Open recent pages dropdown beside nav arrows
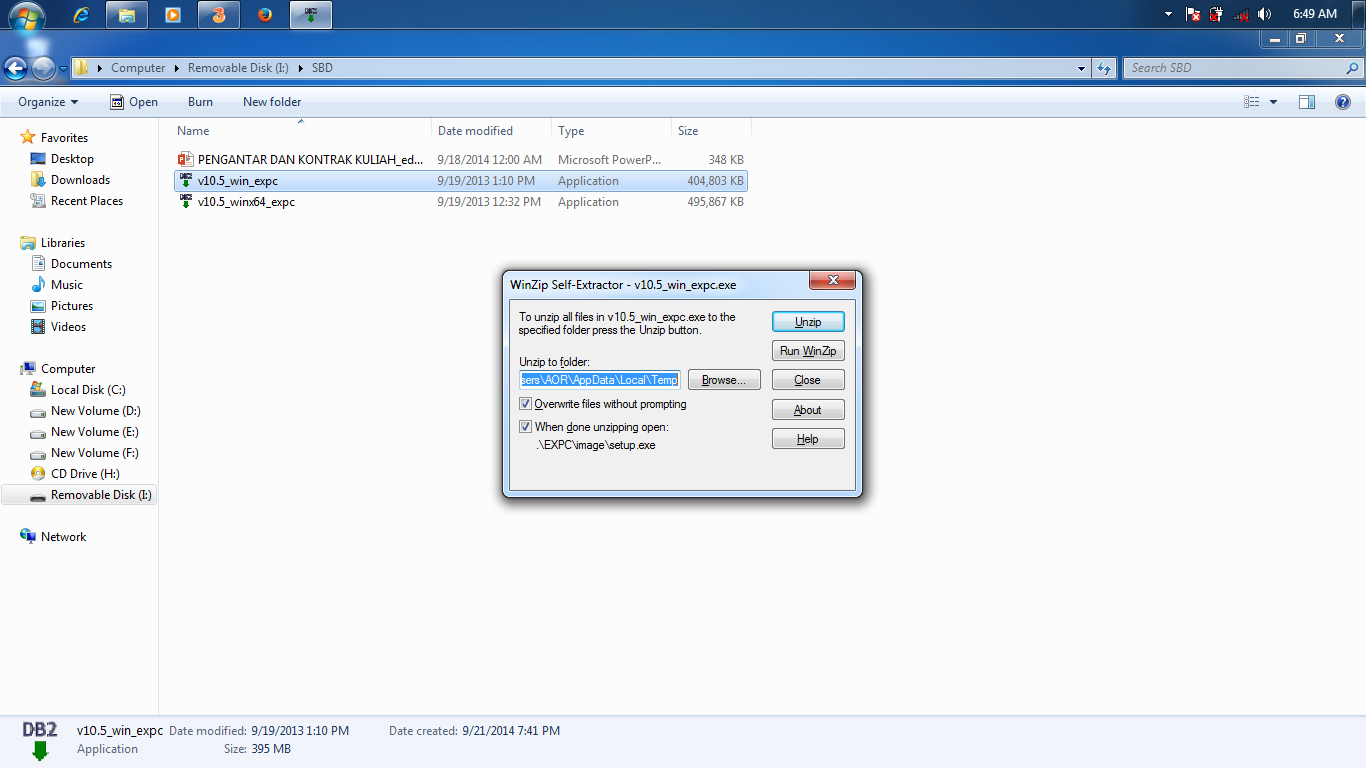The height and width of the screenshot is (768, 1366). 63,69
